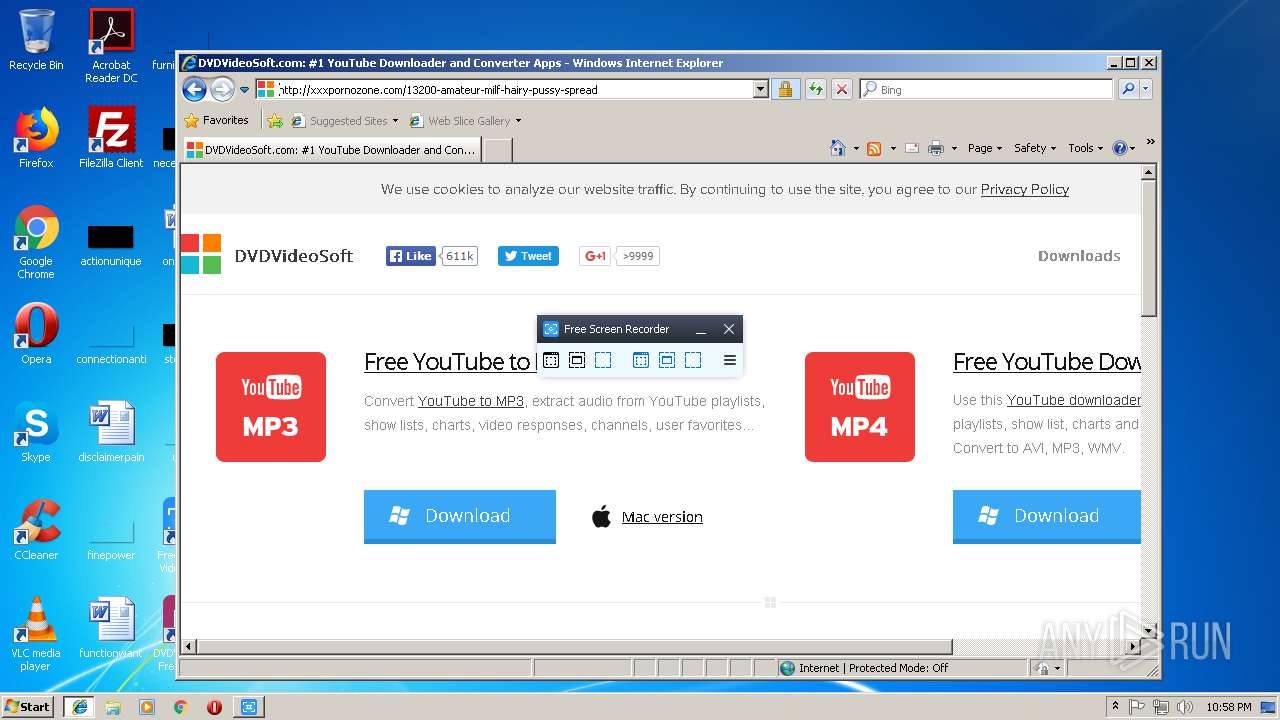Click the blue record window icon in Free Screen Recorder
This screenshot has height=720, width=1280.
(667, 360)
